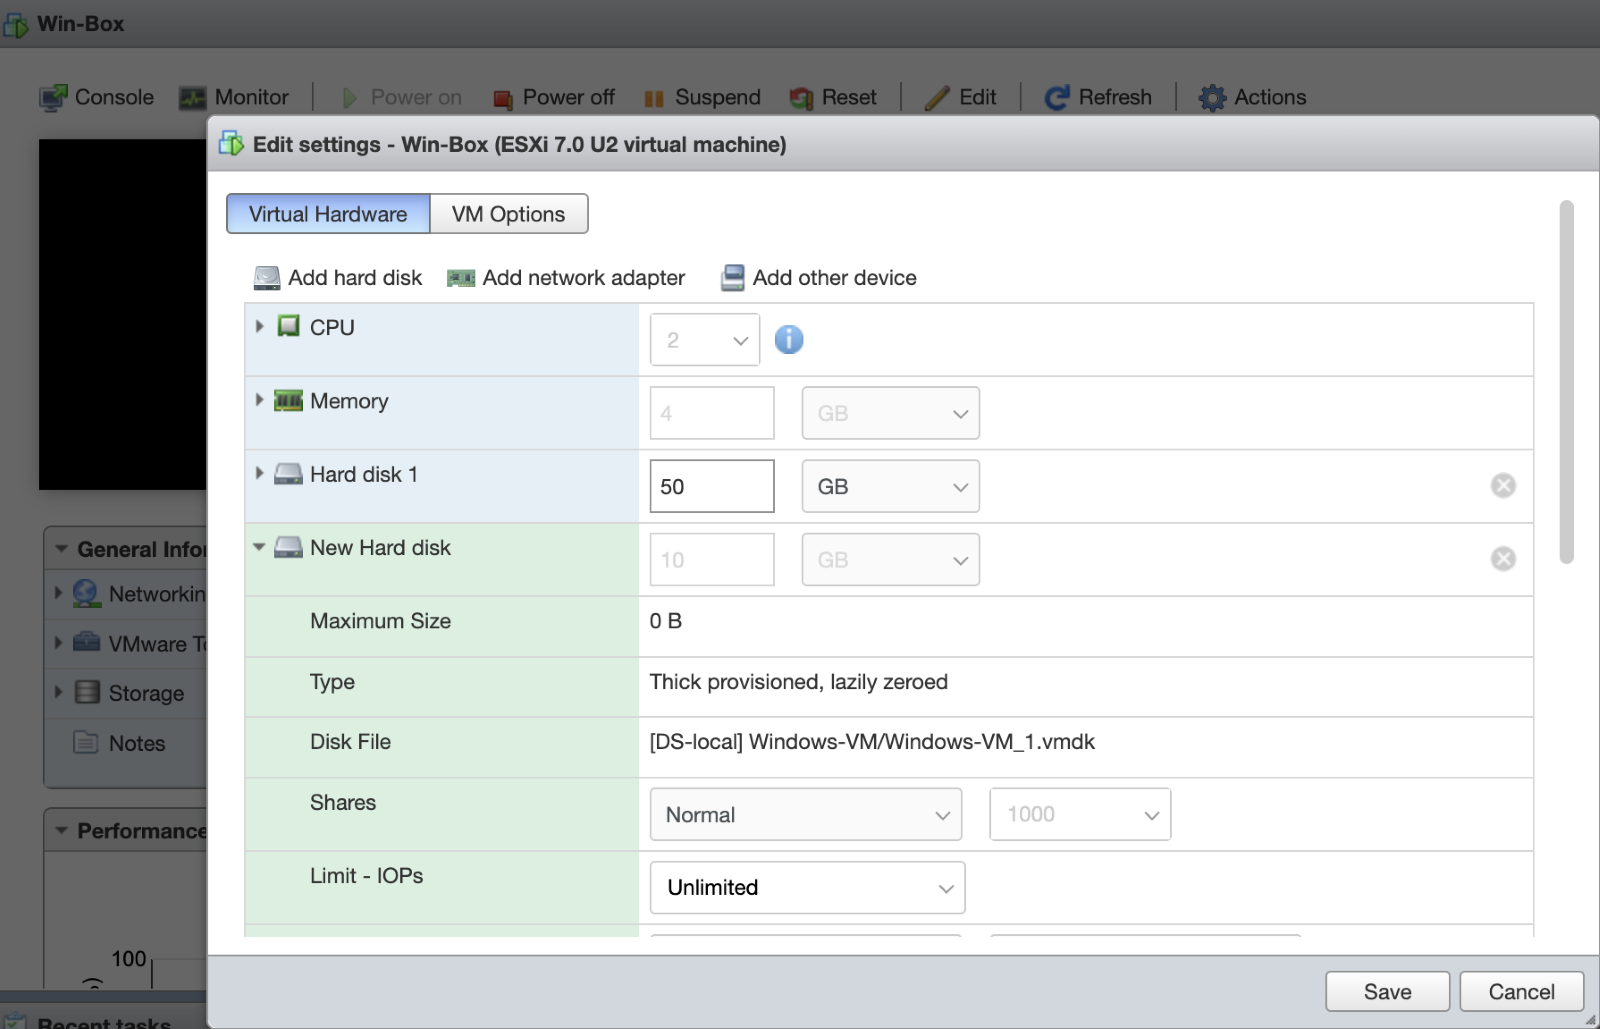
Task: Cancel the Edit settings dialog
Action: (1522, 991)
